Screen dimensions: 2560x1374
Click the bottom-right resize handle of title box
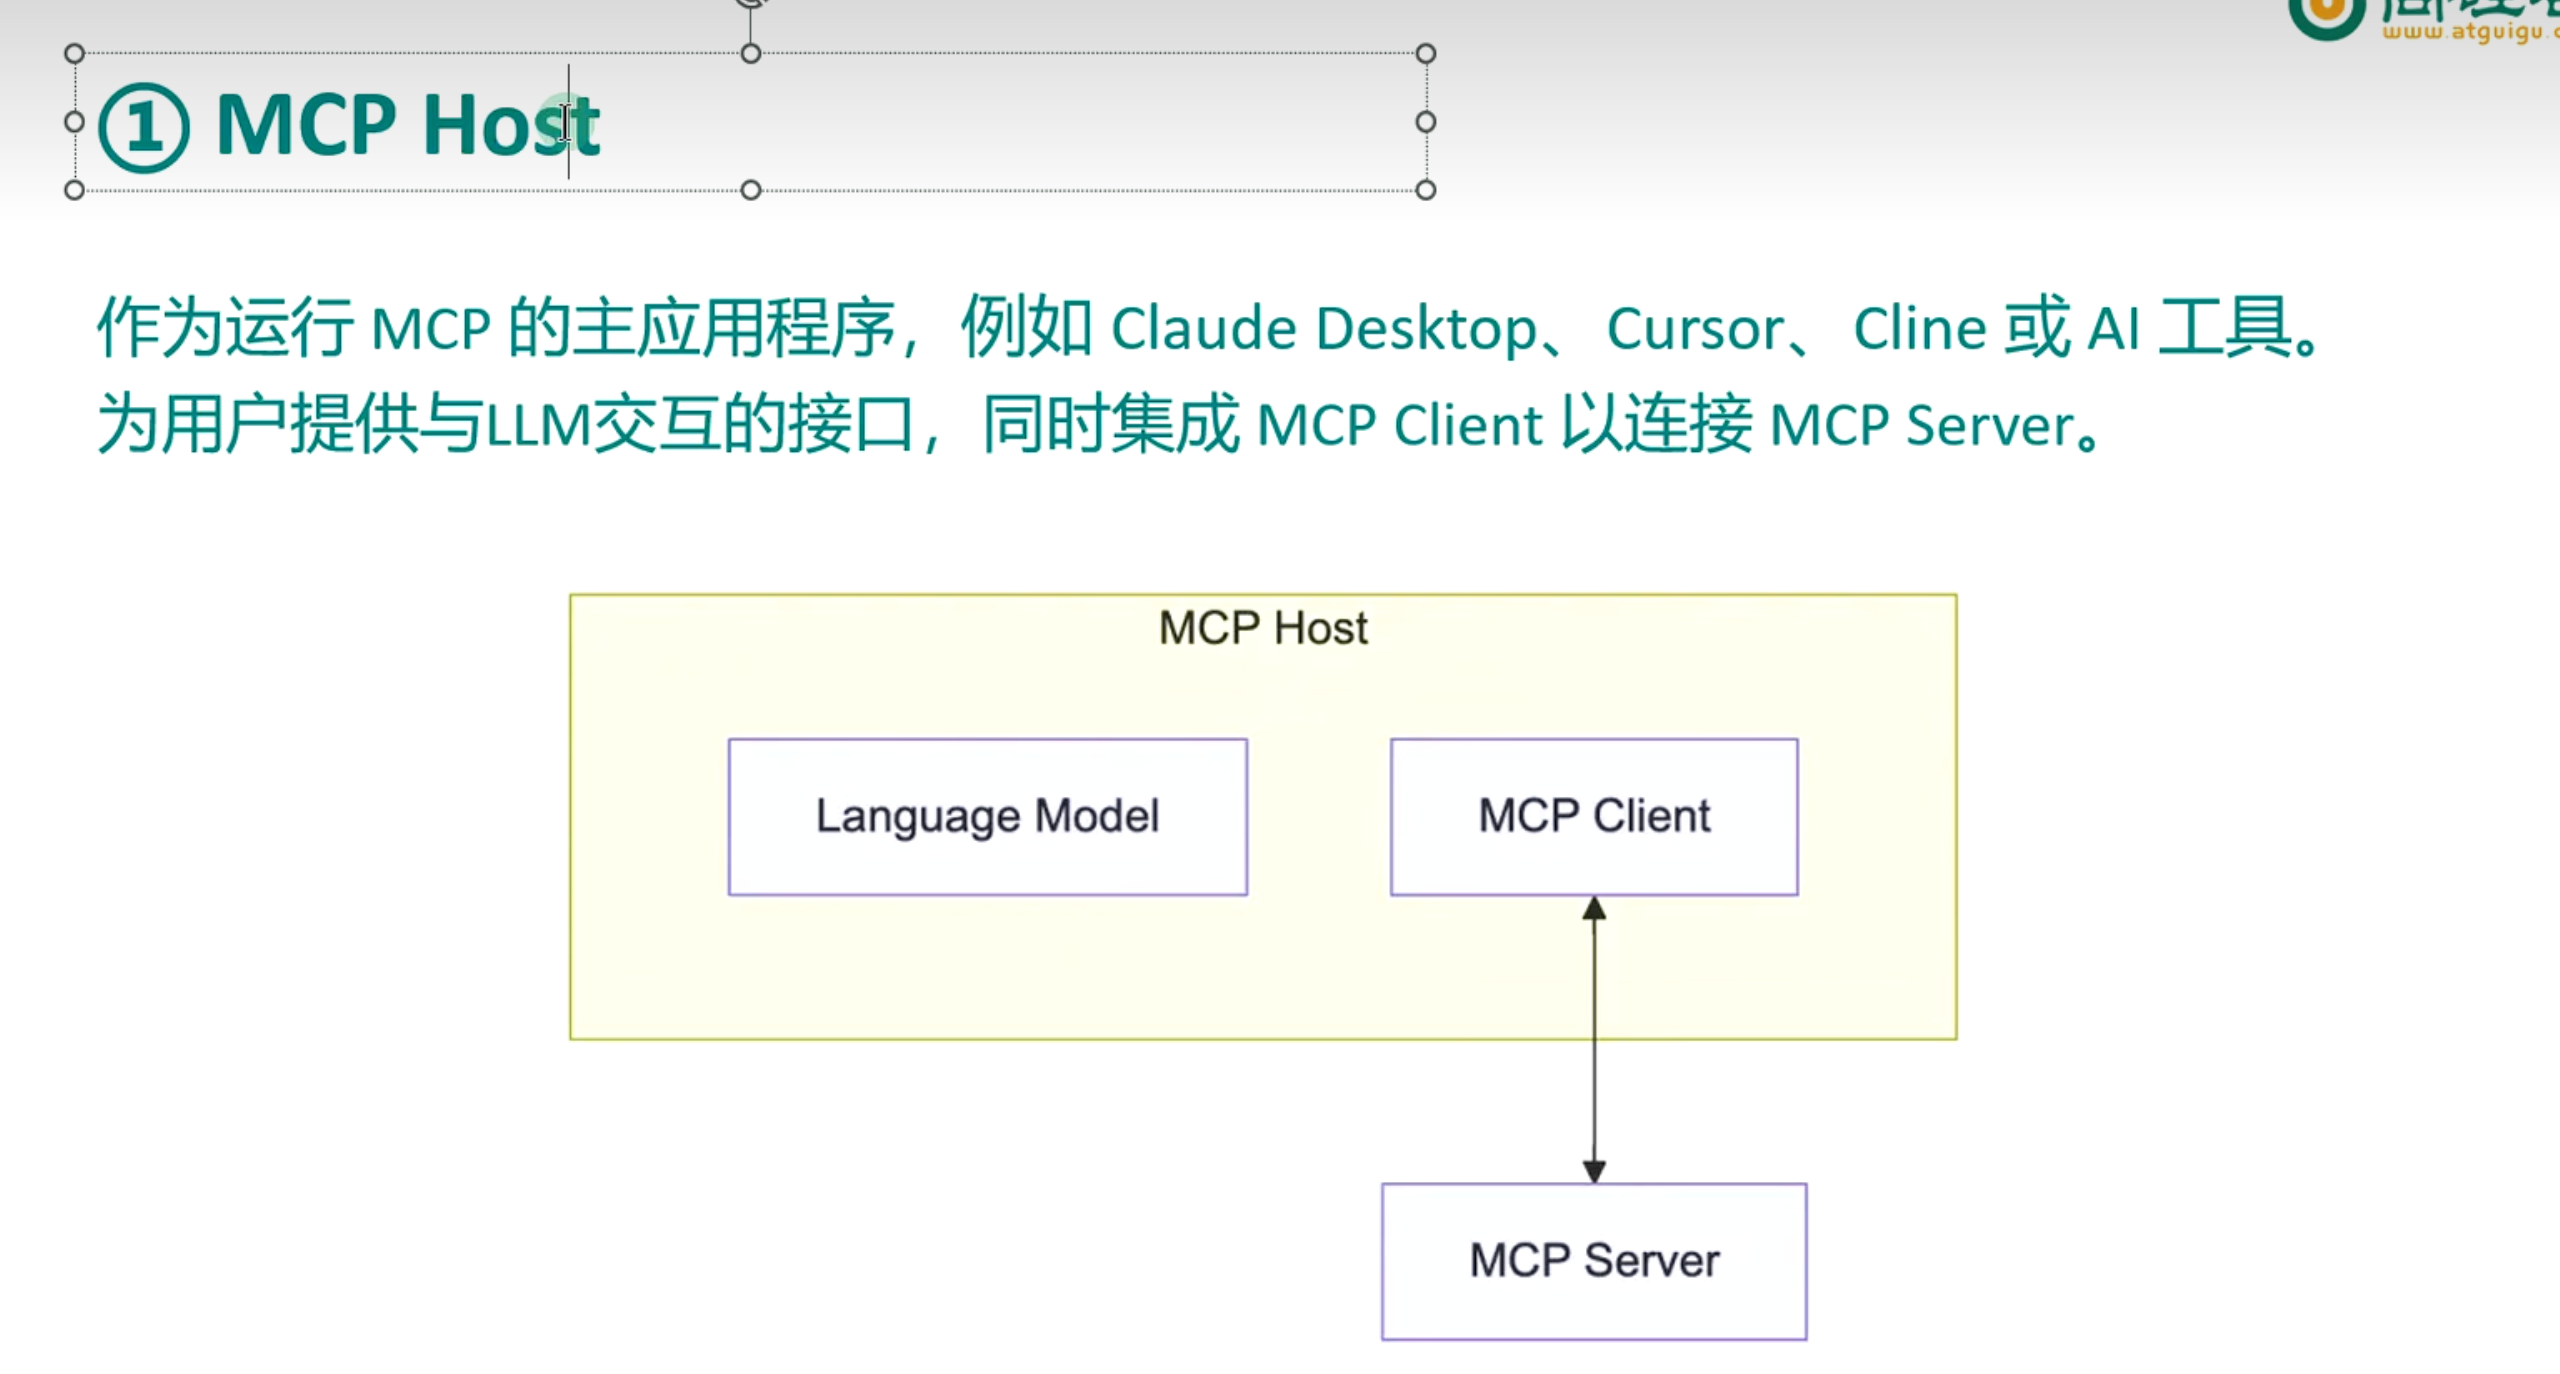pyautogui.click(x=1426, y=190)
